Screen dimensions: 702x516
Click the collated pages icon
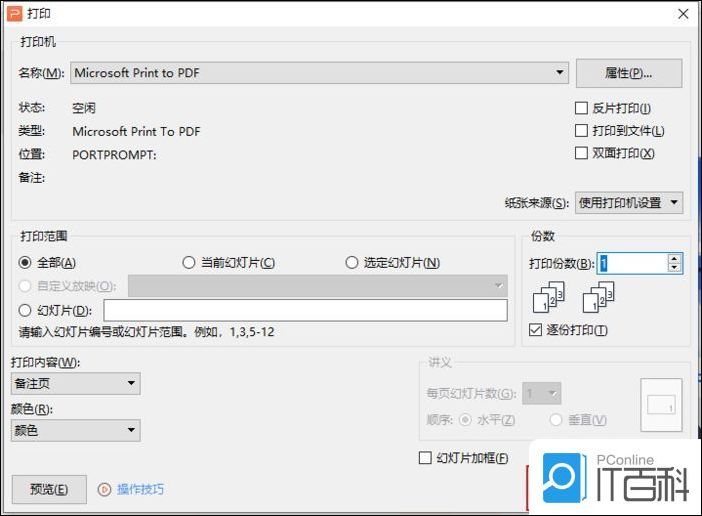click(x=549, y=297)
